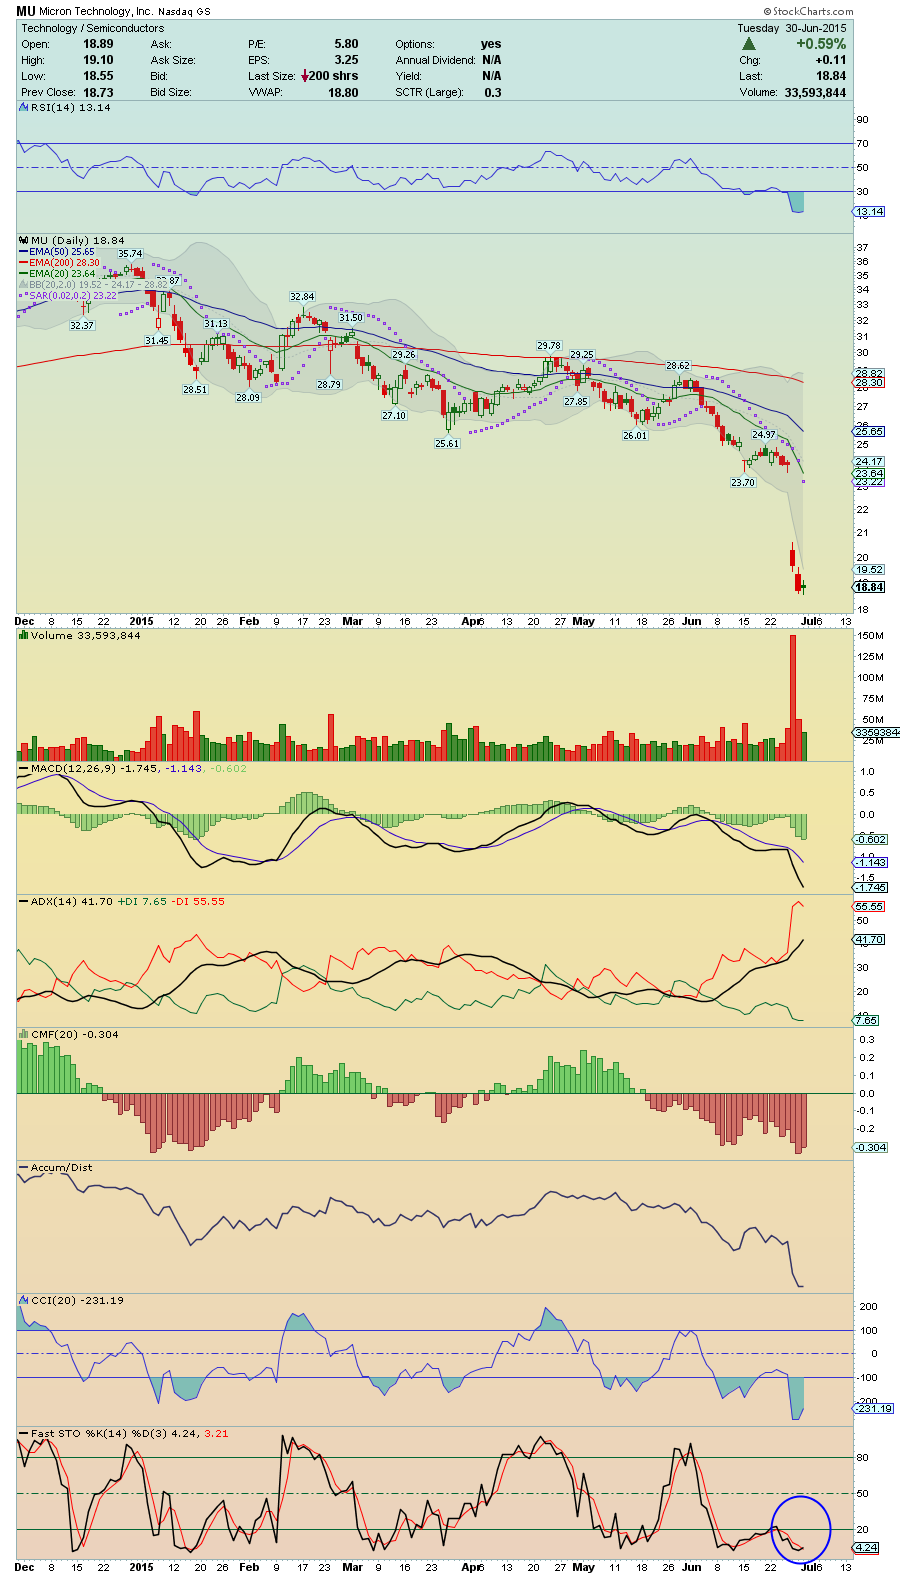Viewport: 900px width, 1577px height.
Task: Click the small icon before Accum/Dist label
Action: 25,1167
